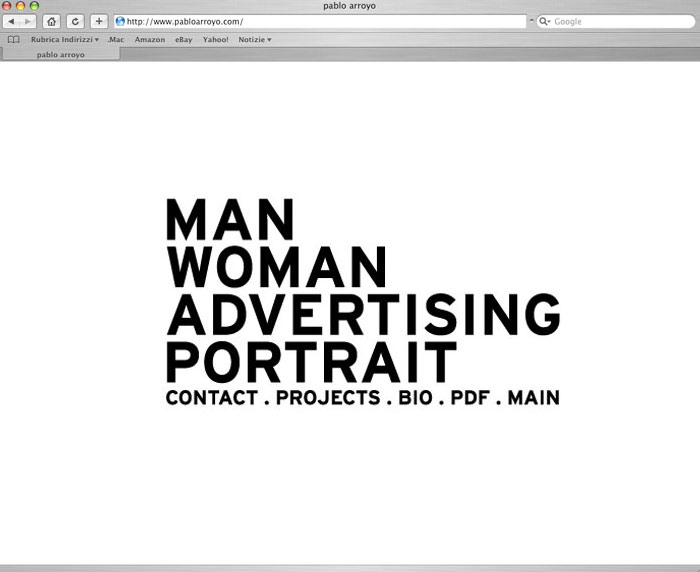Open the home page via house icon

pyautogui.click(x=51, y=21)
